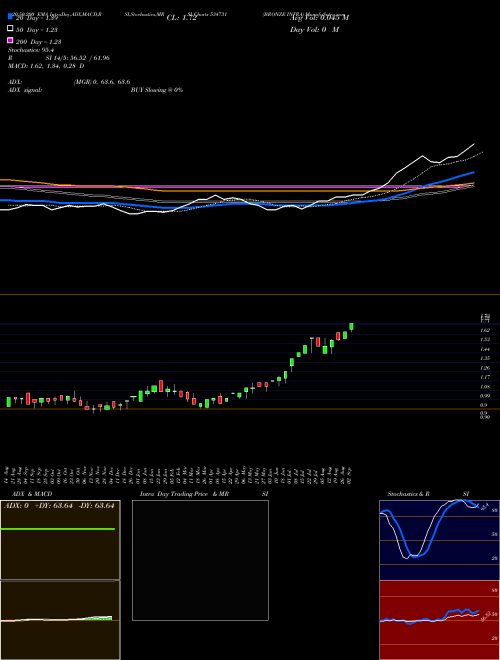Click the 'ADX:' label in the header
The image size is (500, 660).
[15, 82]
